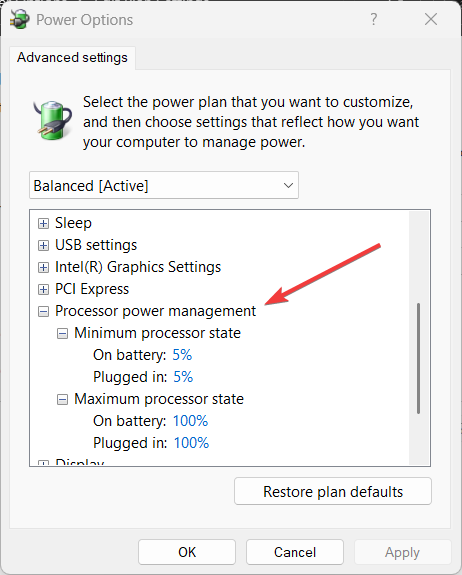The width and height of the screenshot is (462, 575).
Task: Select Minimum state Plugged in 5% value
Action: point(183,377)
